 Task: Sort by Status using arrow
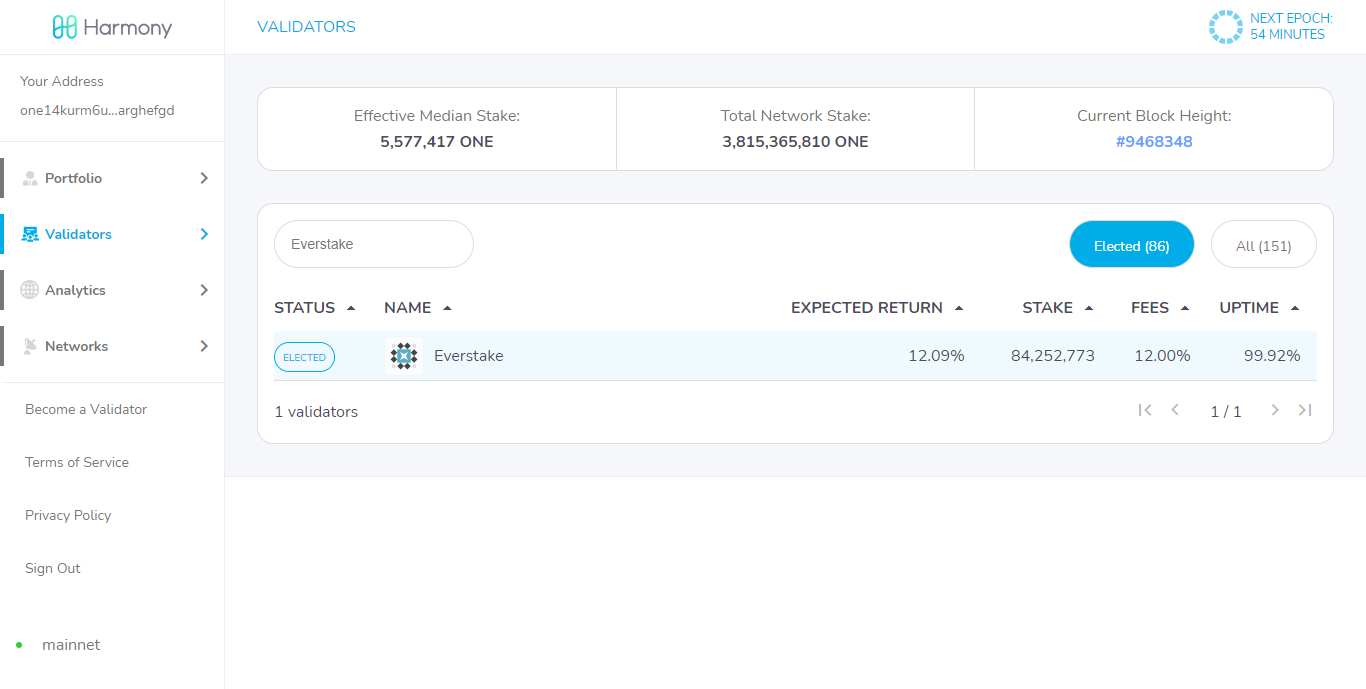click(x=351, y=308)
